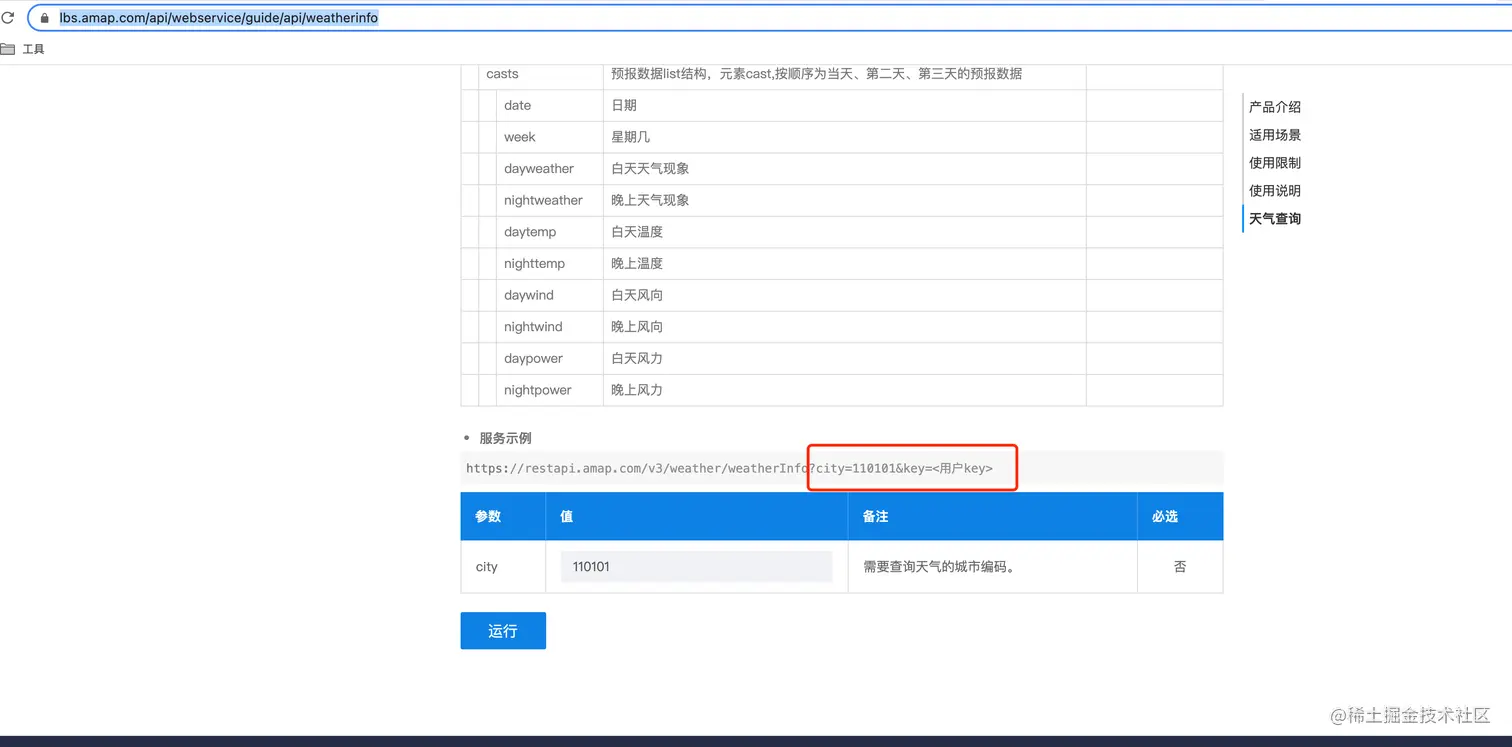This screenshot has height=747, width=1512.
Task: Click the 值 column header
Action: [697, 516]
